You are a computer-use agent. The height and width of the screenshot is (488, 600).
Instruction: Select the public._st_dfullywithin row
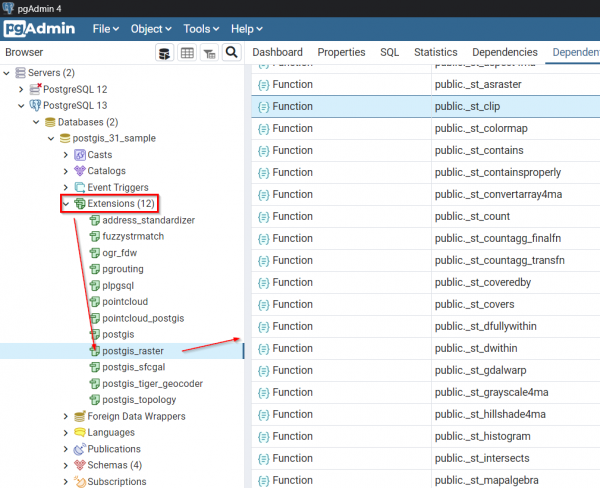point(426,326)
